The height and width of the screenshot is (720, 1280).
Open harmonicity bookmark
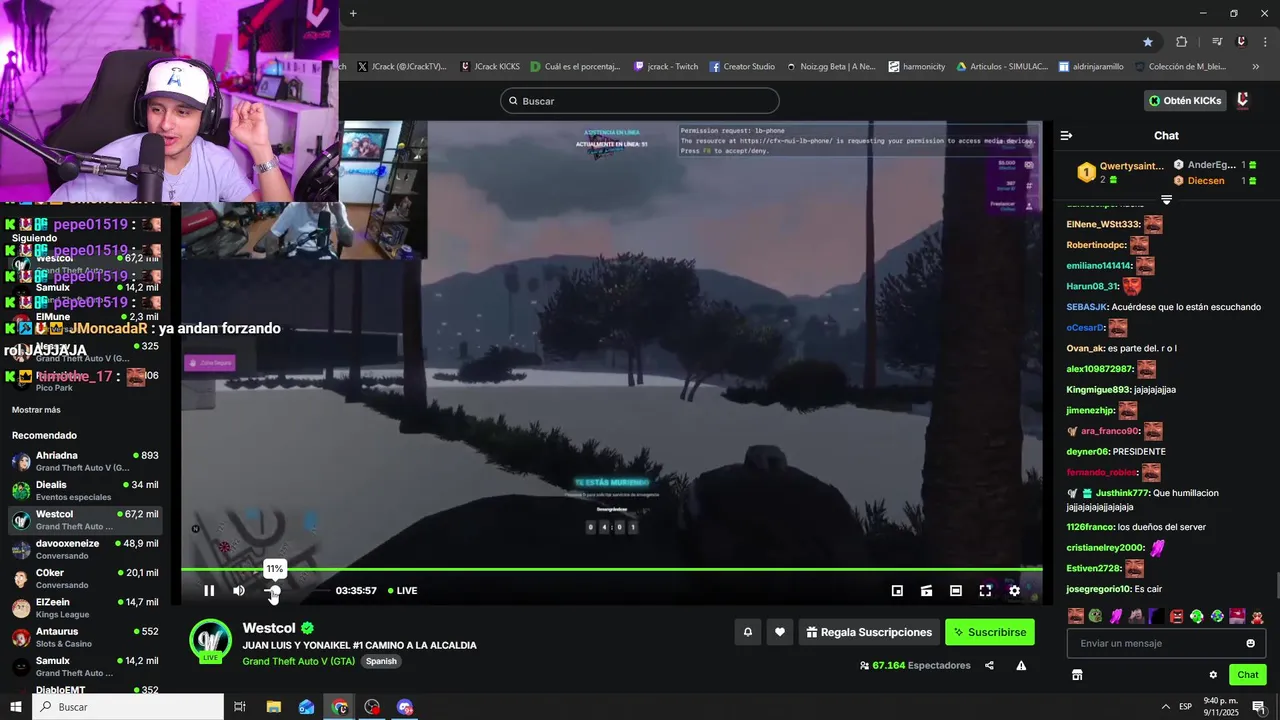916,67
